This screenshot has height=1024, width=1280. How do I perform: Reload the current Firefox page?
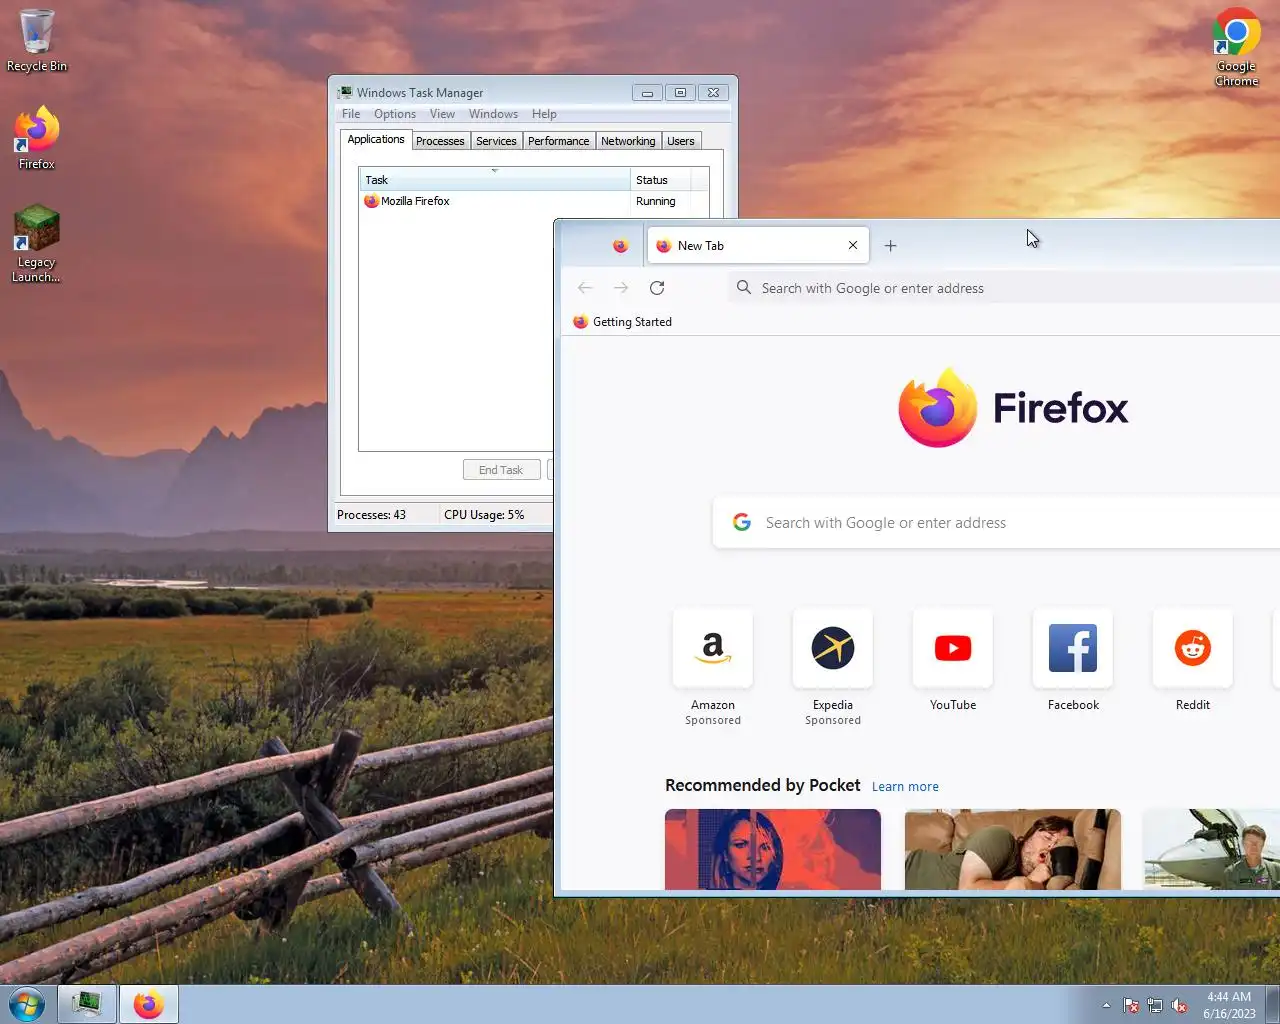click(x=657, y=288)
